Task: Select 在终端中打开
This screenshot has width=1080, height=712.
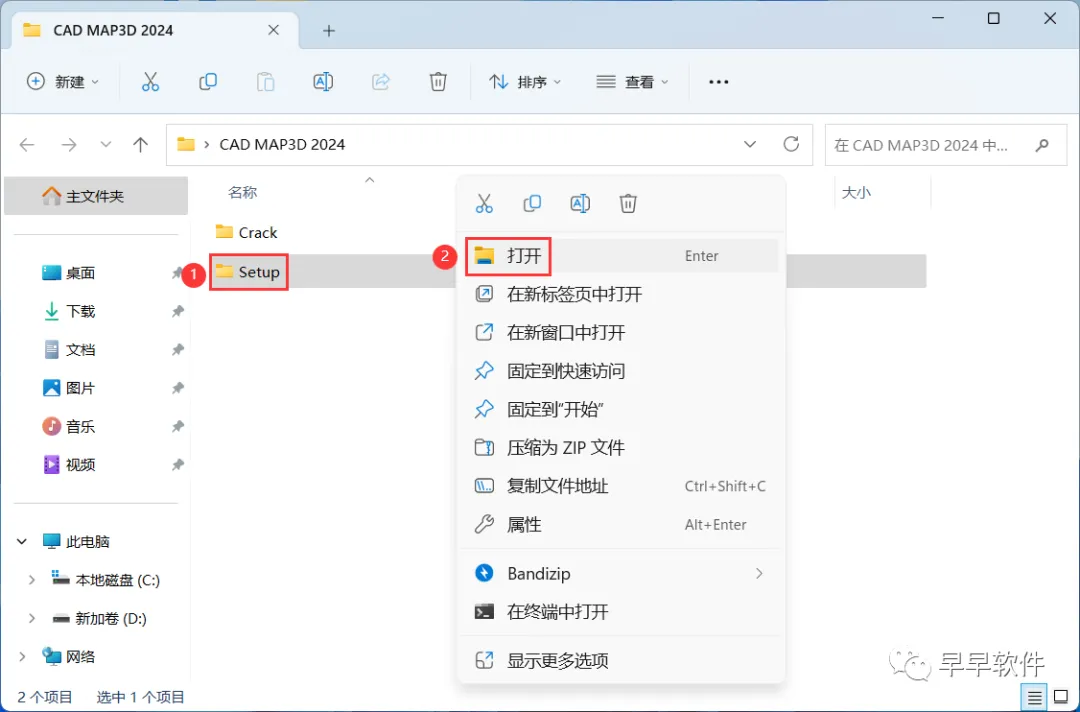Action: coord(621,611)
